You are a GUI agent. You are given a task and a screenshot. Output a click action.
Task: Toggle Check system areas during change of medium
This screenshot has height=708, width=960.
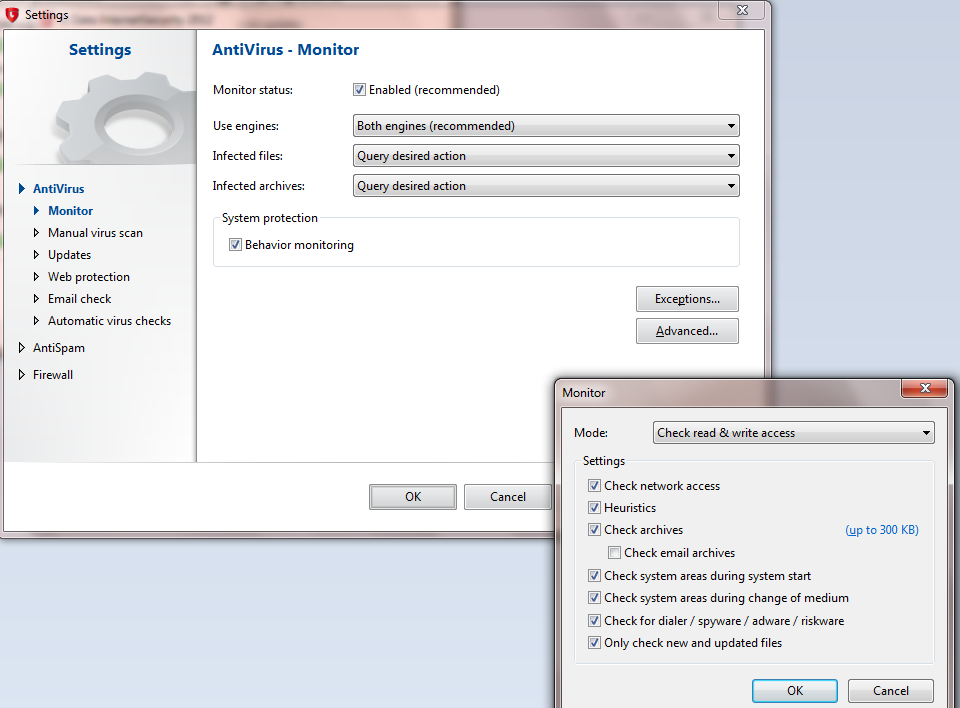pos(594,598)
